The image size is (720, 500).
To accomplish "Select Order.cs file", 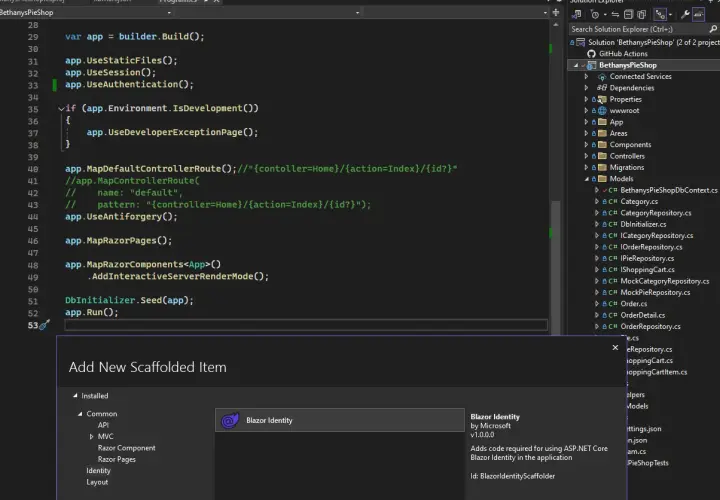I will [634, 304].
